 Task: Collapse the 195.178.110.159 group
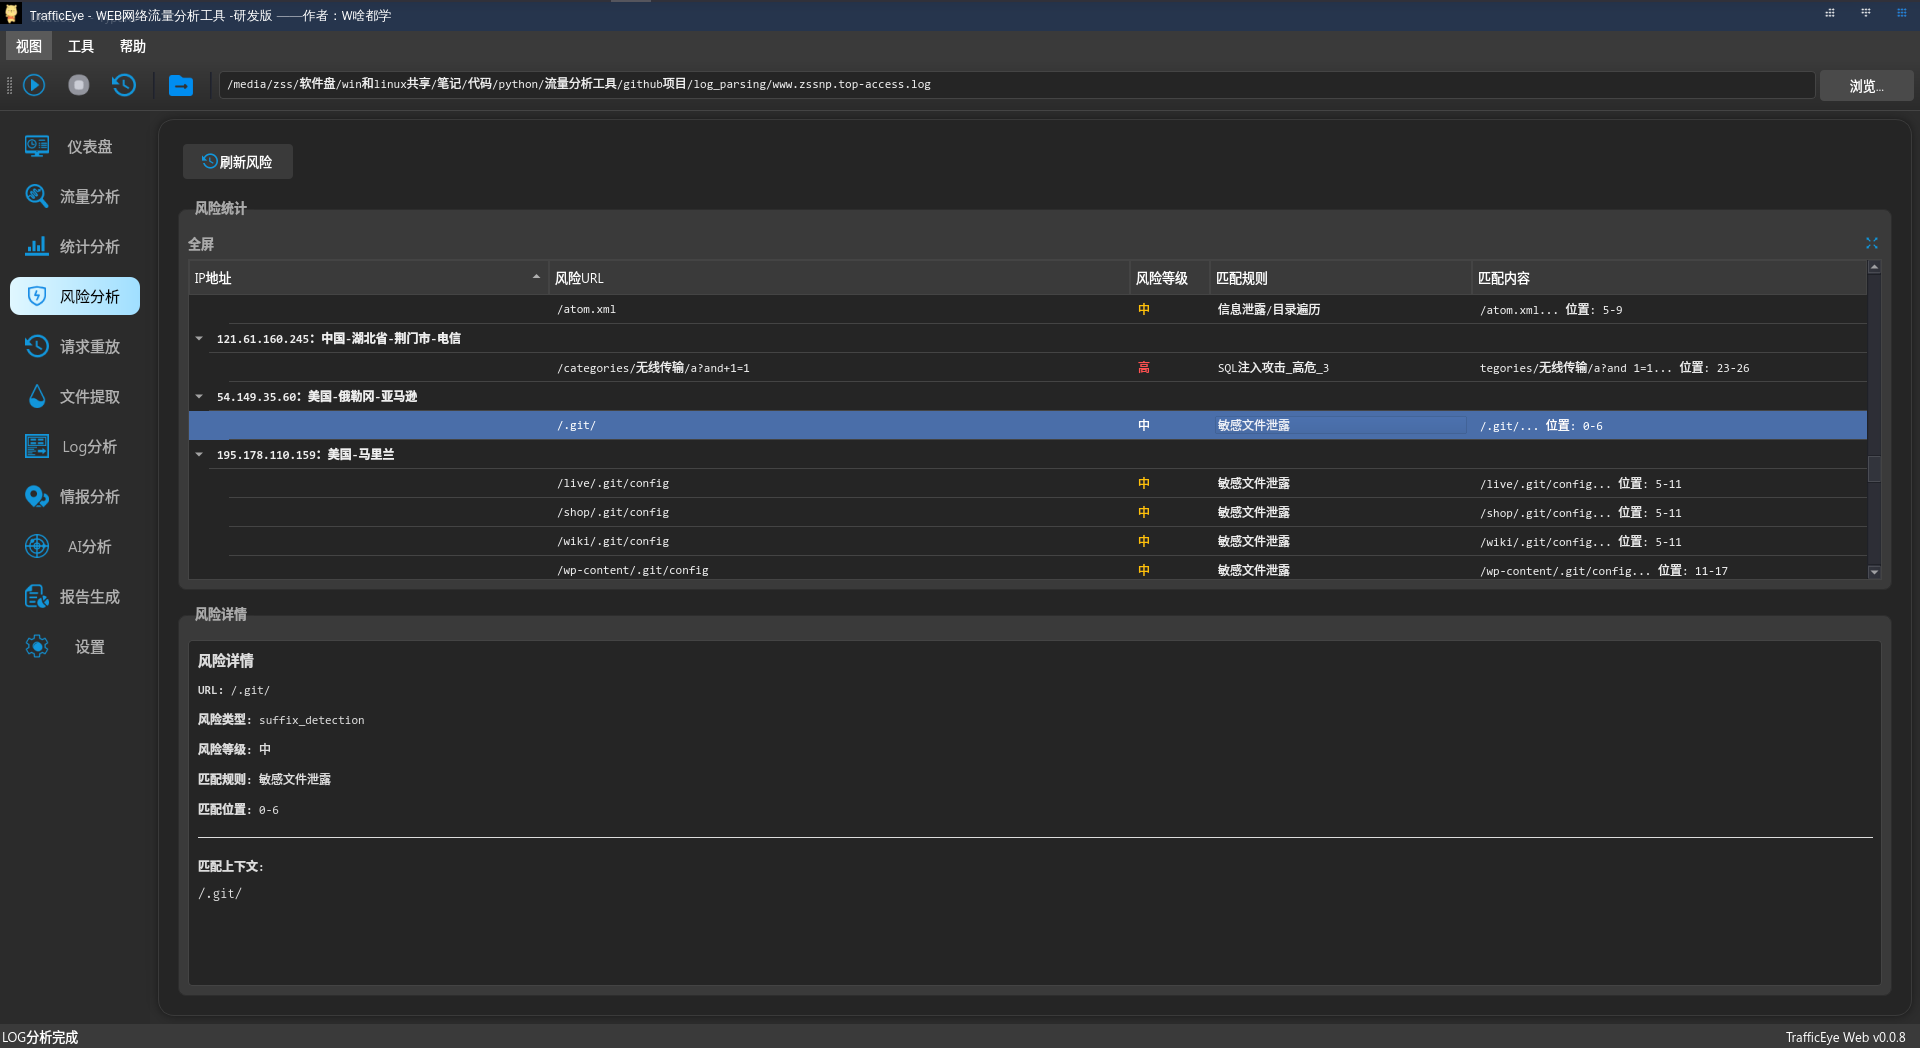coord(199,454)
